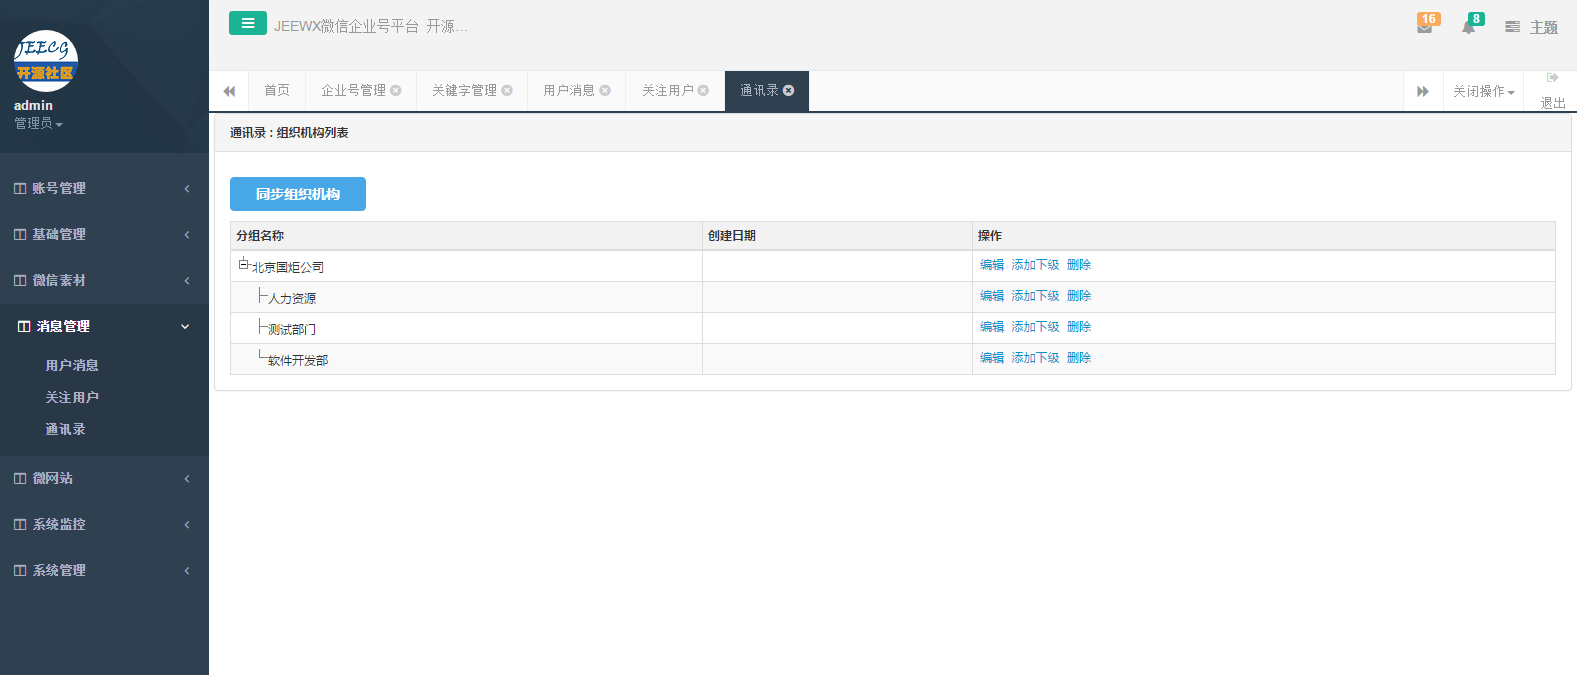Expand 系统监控 using its chevron

click(x=187, y=524)
